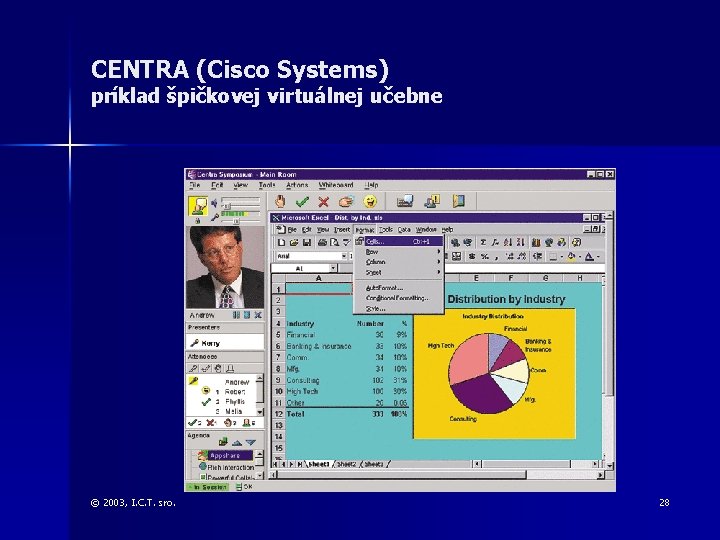Image resolution: width=720 pixels, height=540 pixels.
Task: Open the Excel Window menu
Action: (426, 230)
